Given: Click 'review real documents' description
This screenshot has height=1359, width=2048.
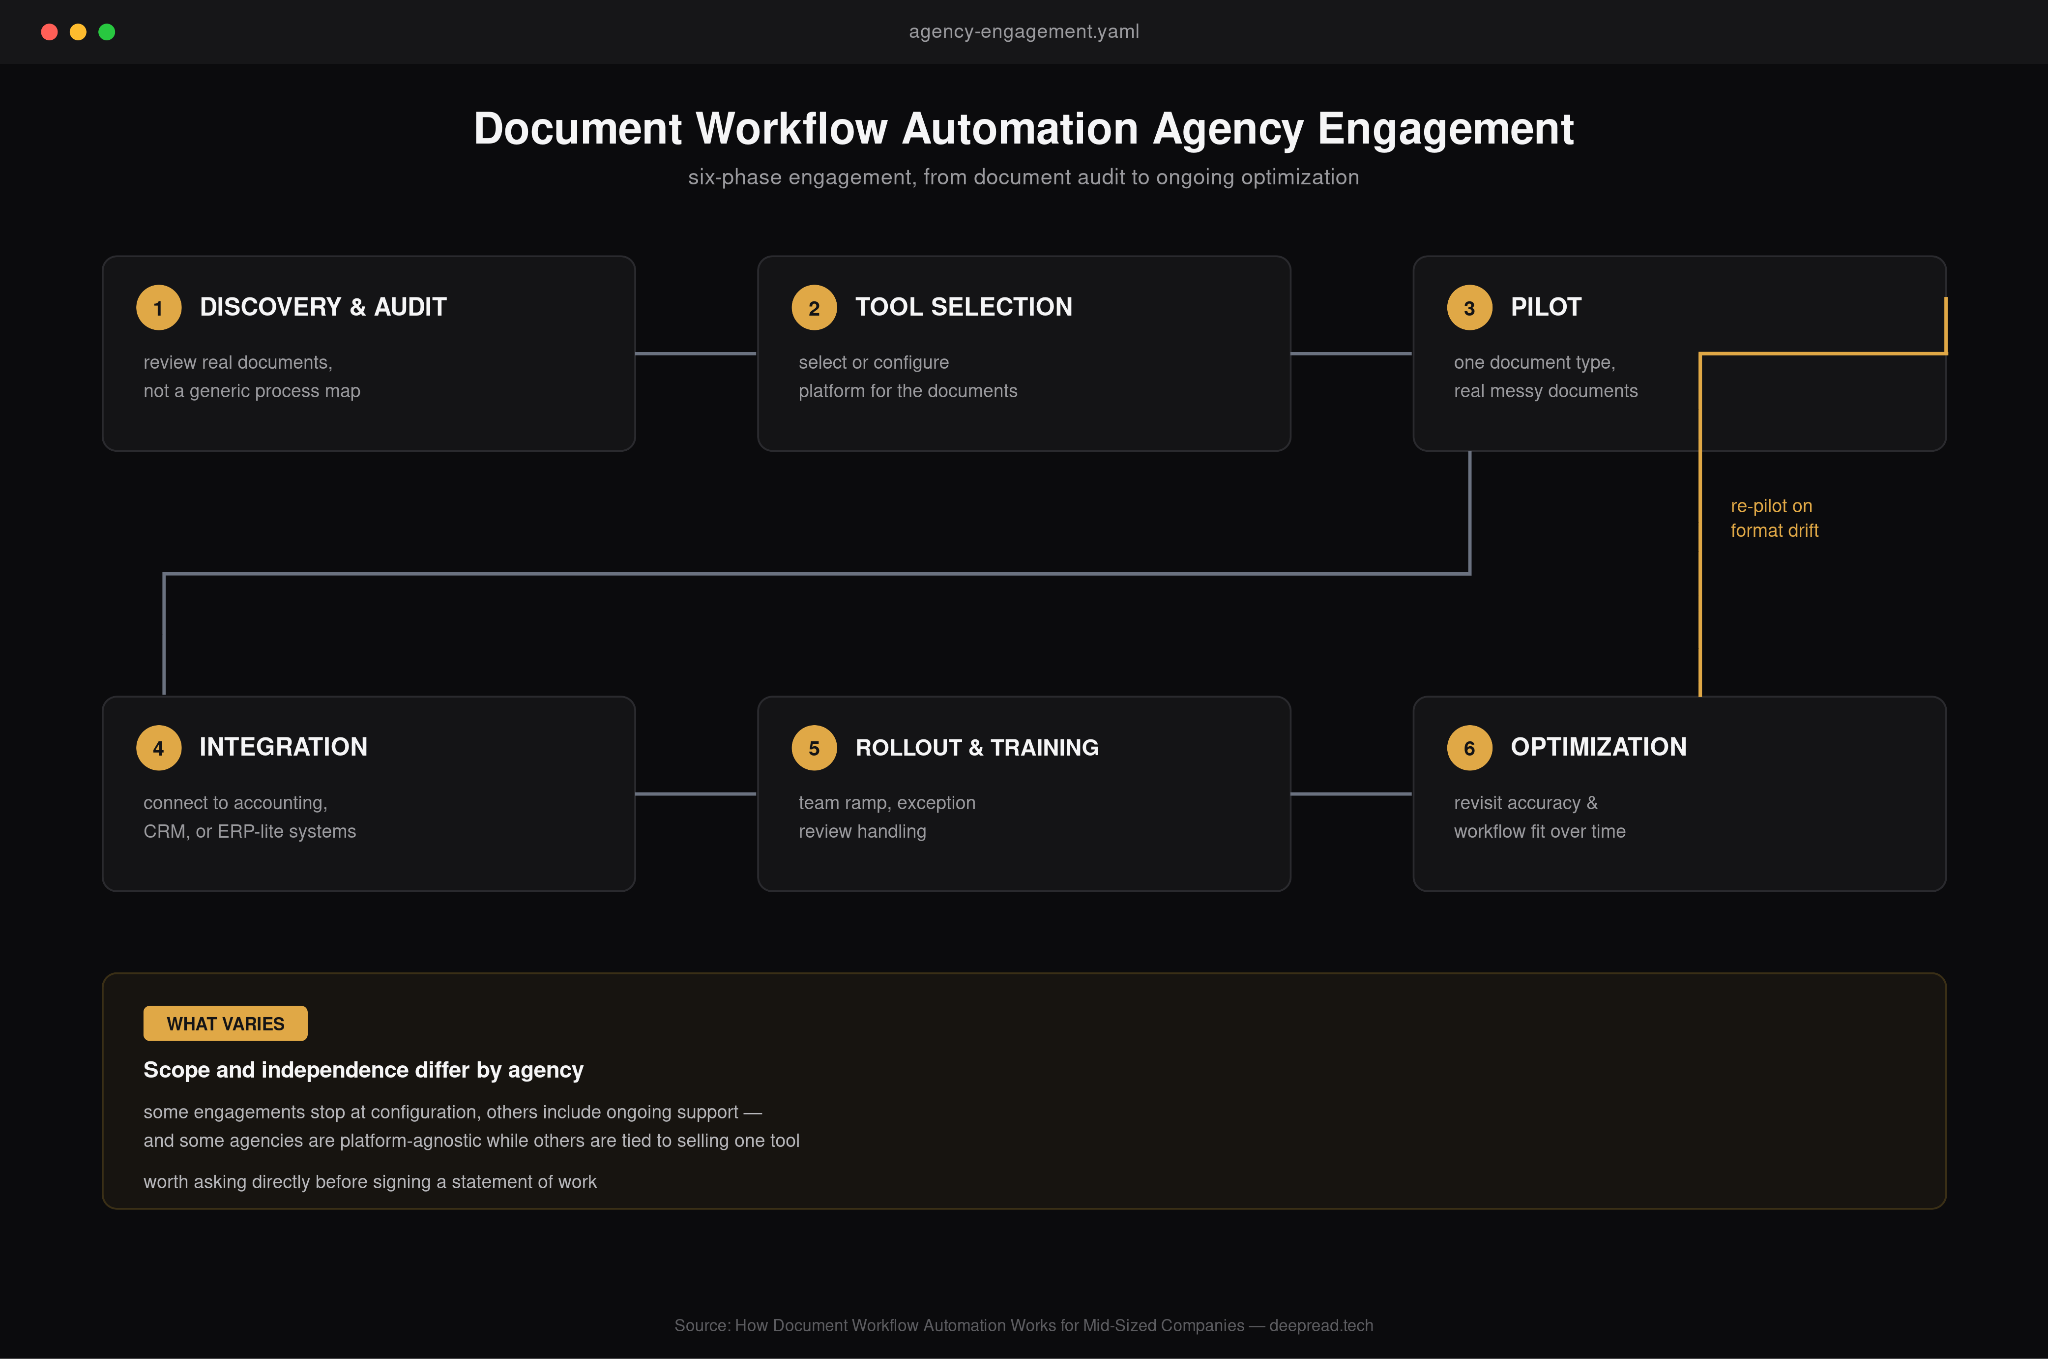Looking at the screenshot, I should coord(238,362).
